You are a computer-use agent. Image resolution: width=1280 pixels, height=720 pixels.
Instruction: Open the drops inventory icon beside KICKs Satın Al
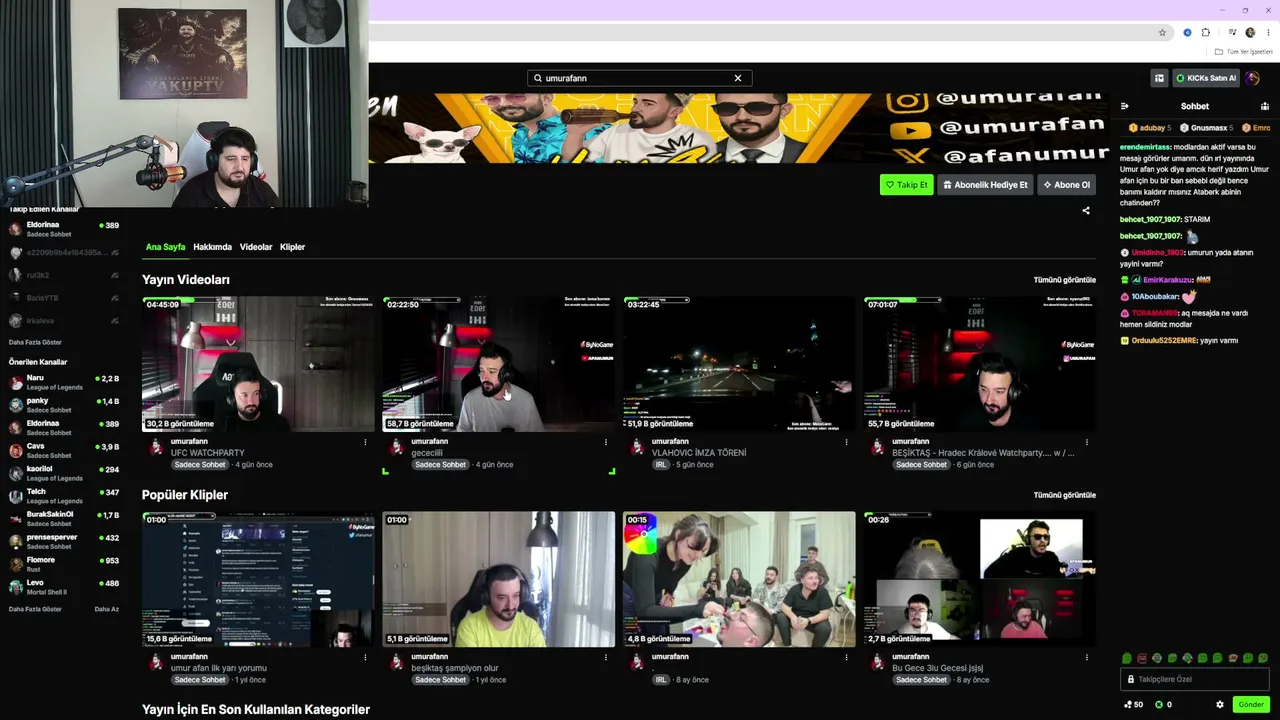pyautogui.click(x=1159, y=78)
